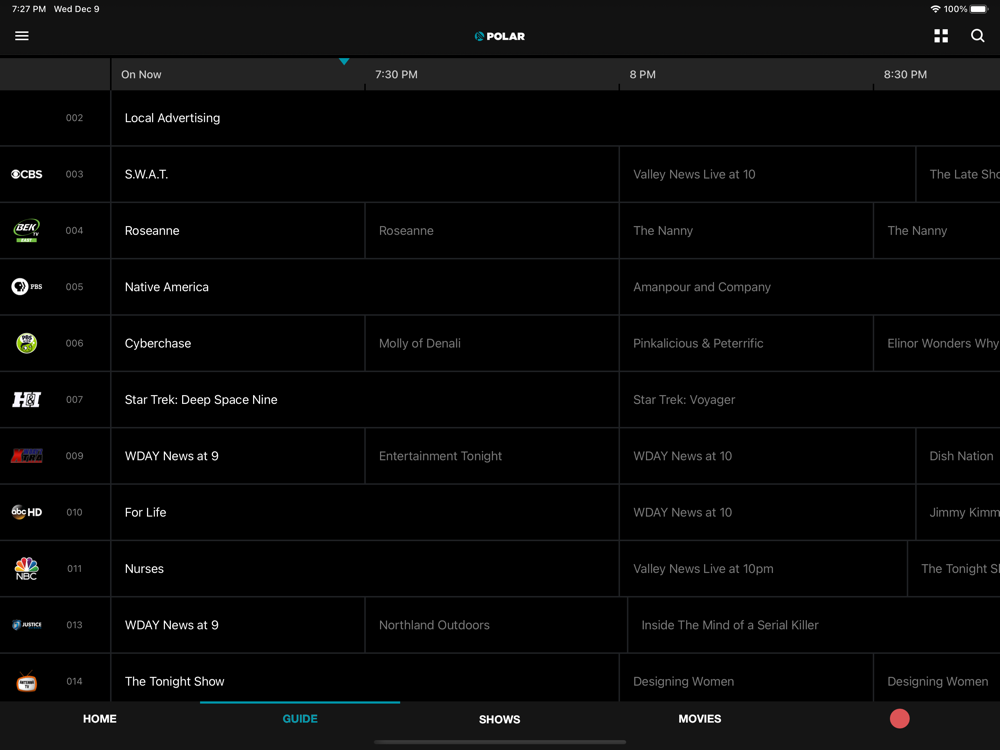The image size is (1000, 750).
Task: Open Entertainment Tonight listing
Action: [492, 455]
